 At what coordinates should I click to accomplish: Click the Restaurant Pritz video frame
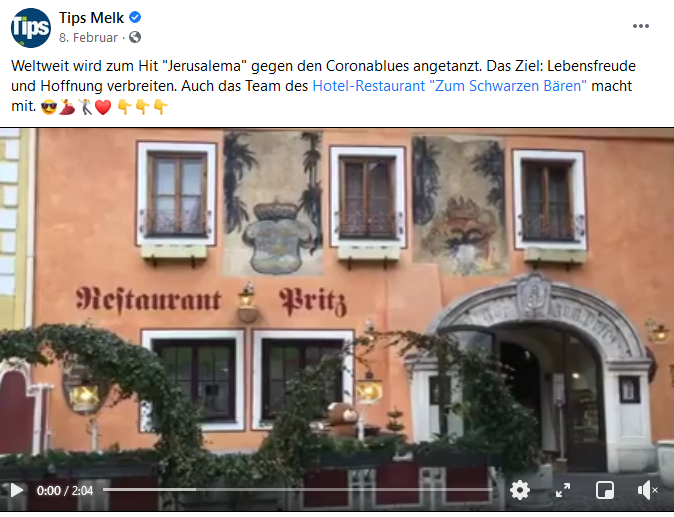[x=337, y=301]
